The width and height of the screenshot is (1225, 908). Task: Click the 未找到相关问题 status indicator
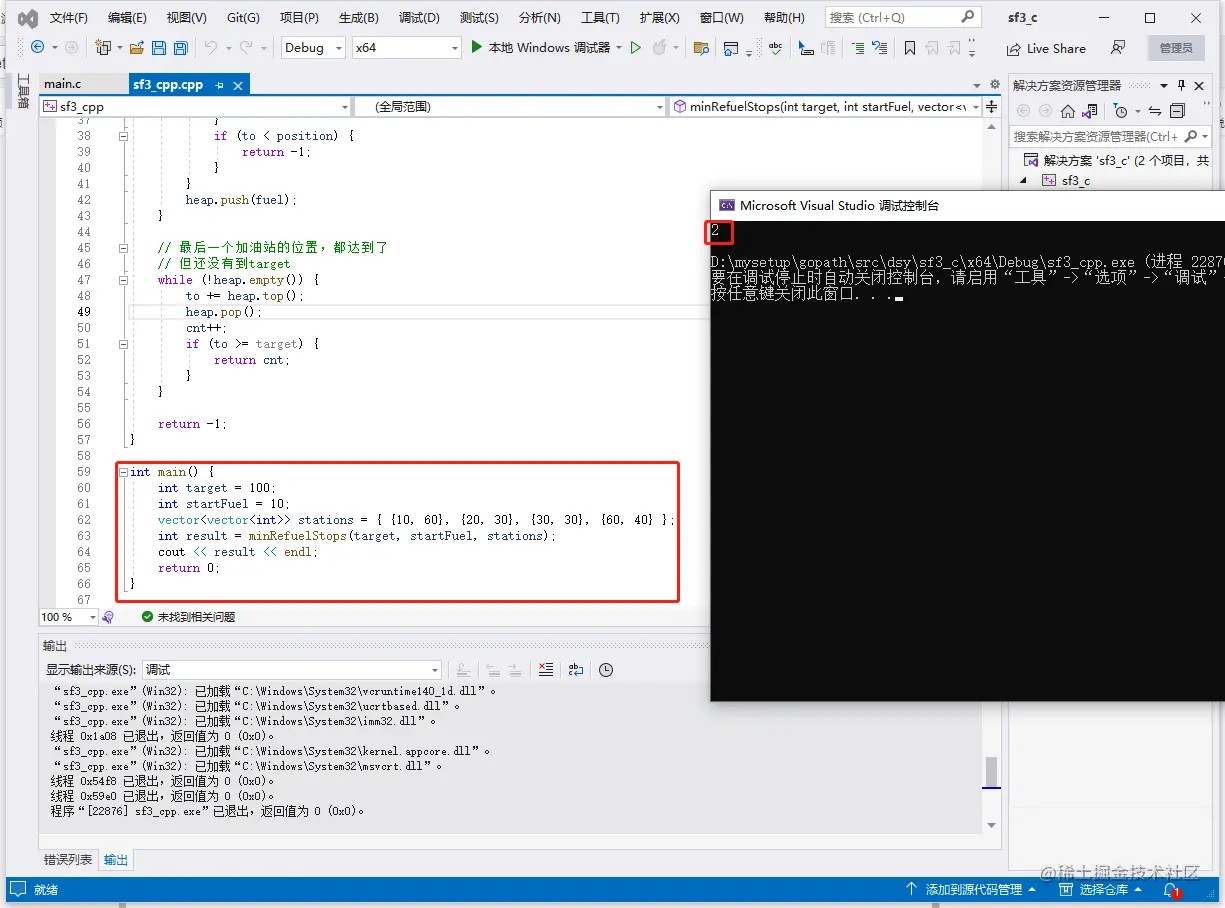[188, 617]
